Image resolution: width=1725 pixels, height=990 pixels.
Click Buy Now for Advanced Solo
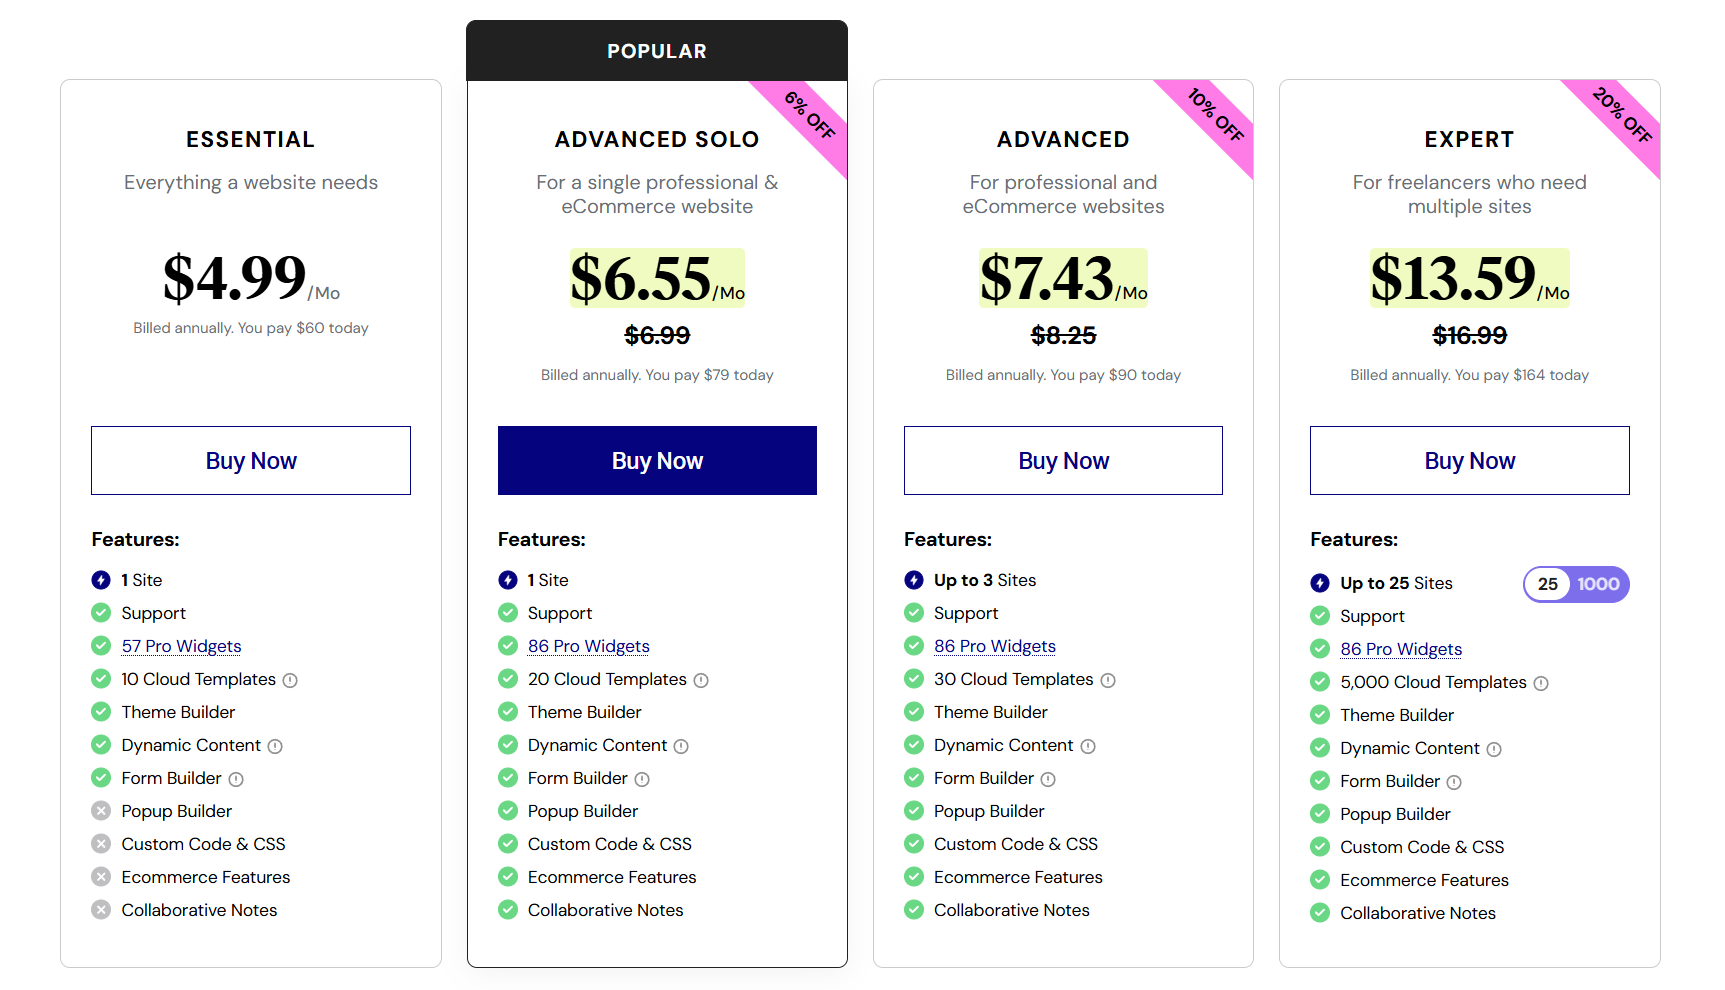click(657, 461)
